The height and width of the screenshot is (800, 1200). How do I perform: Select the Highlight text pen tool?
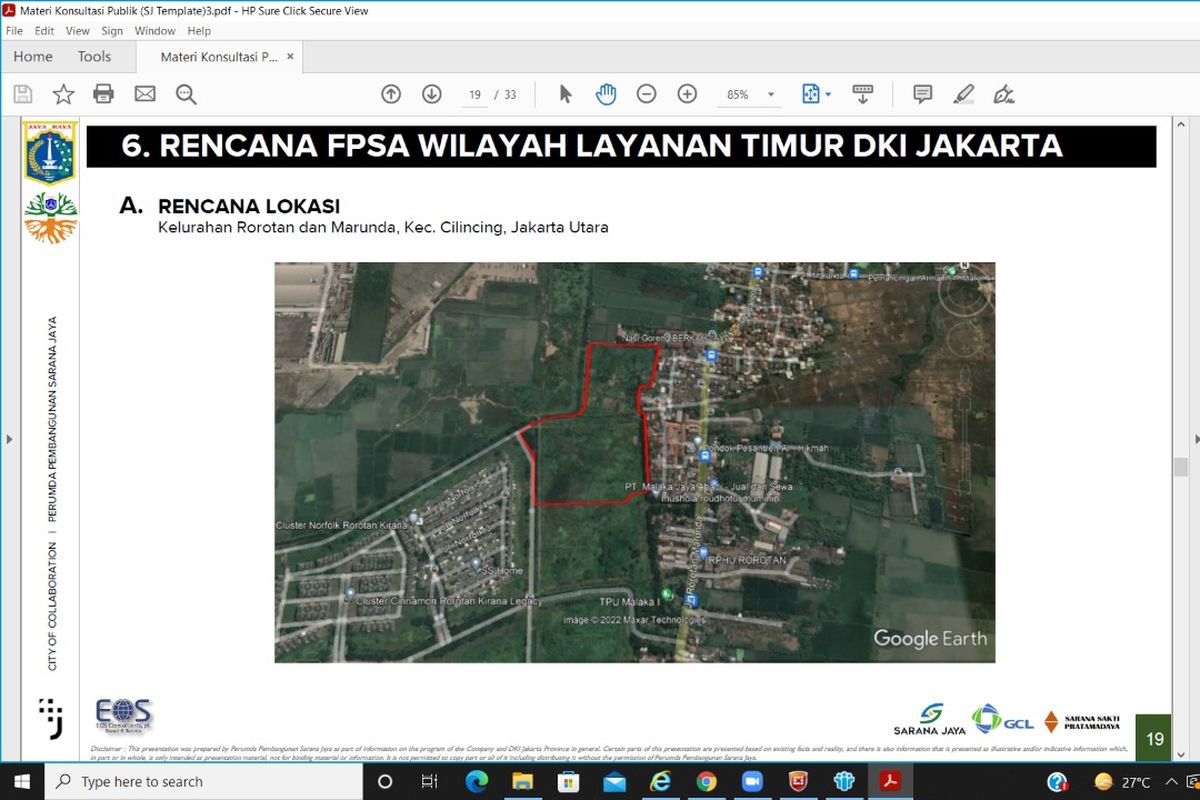pos(963,94)
